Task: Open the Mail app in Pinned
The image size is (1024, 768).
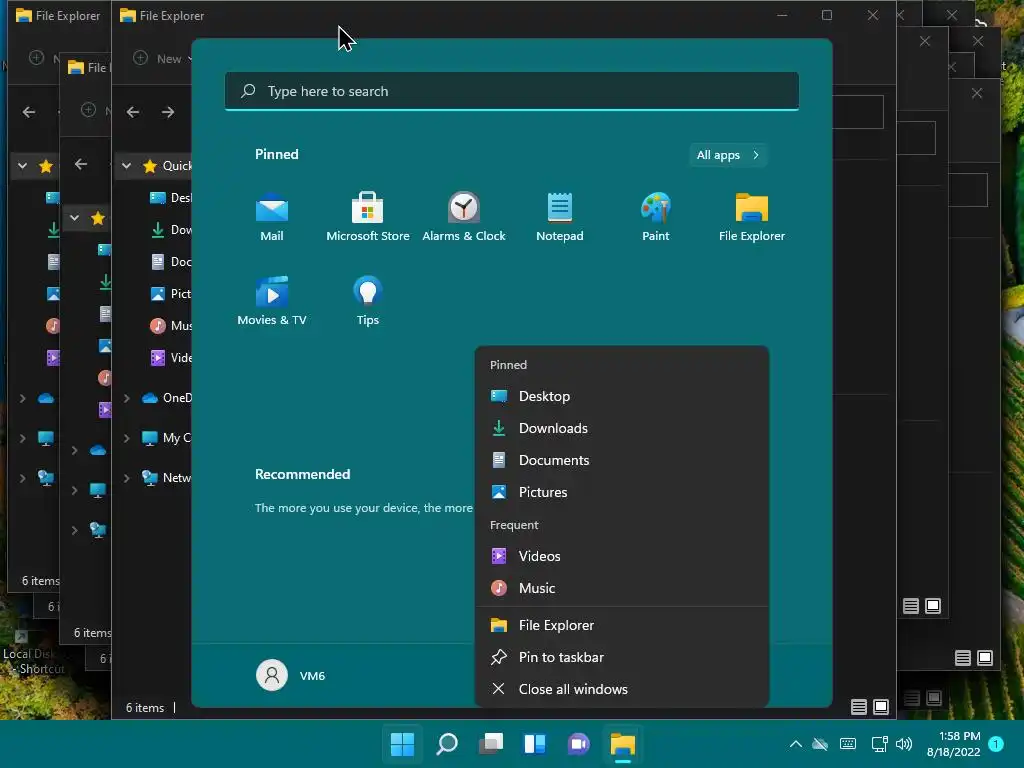Action: pyautogui.click(x=272, y=217)
